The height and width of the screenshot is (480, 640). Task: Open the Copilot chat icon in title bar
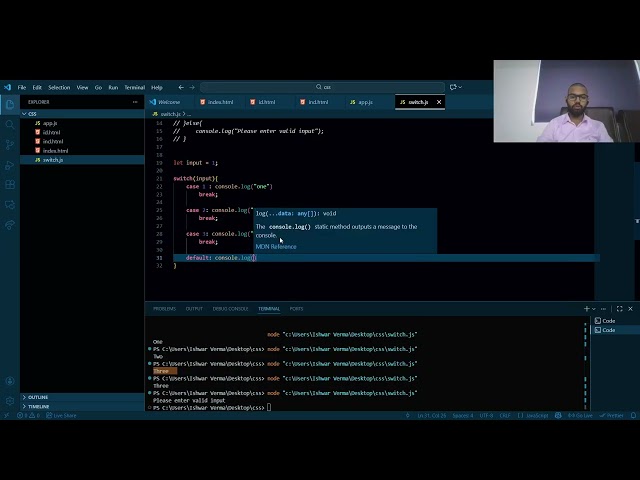click(453, 87)
